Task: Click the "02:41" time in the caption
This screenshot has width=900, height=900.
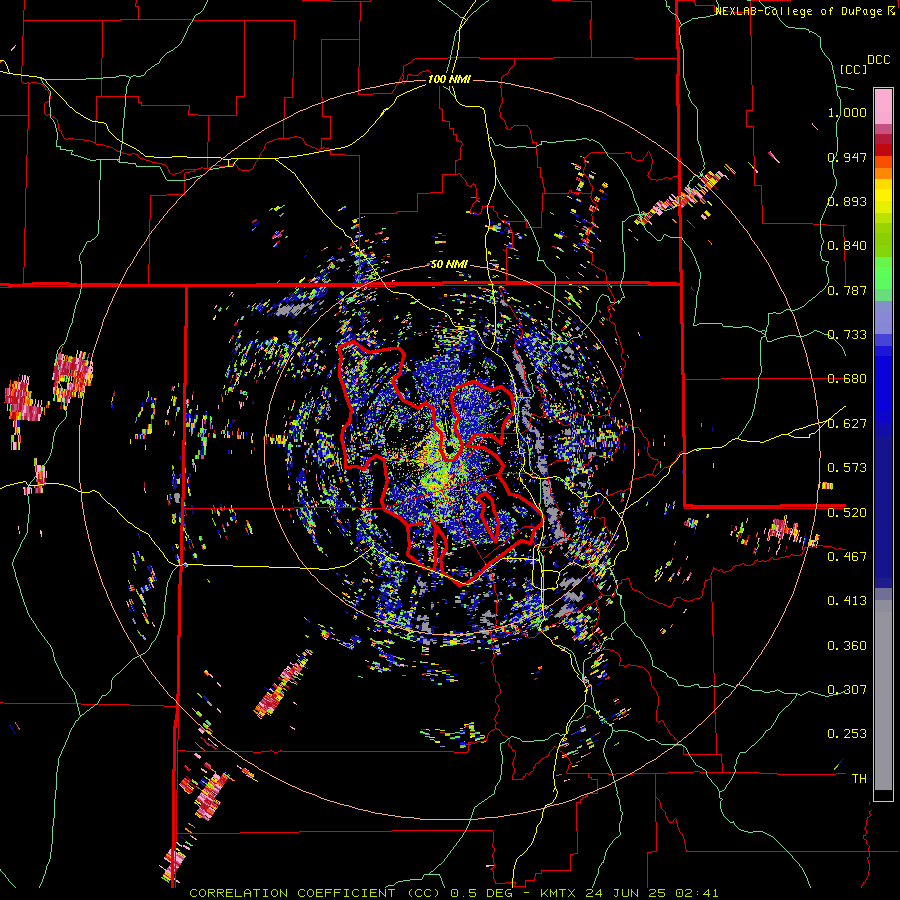Action: click(697, 893)
